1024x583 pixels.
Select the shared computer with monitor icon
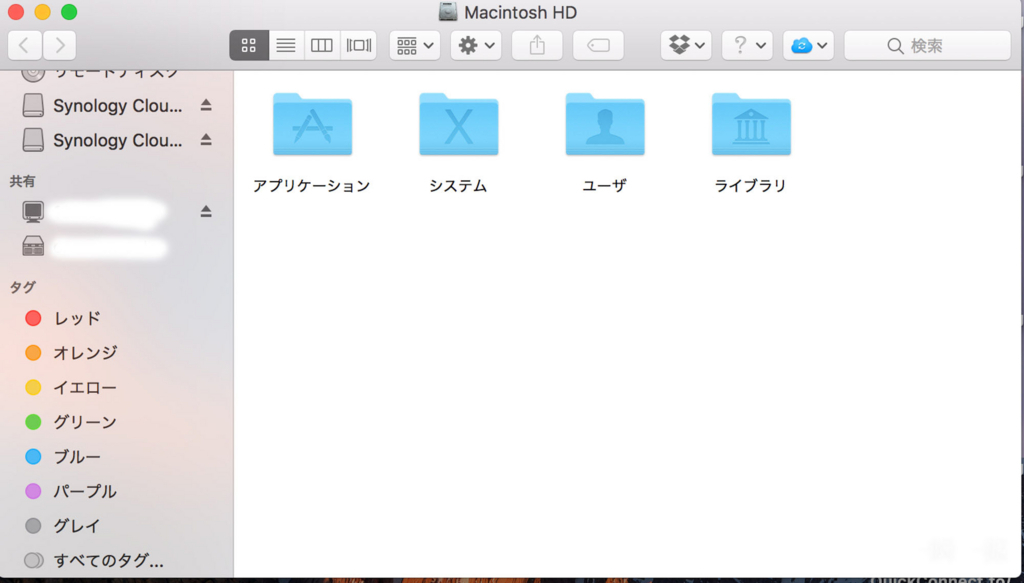(x=95, y=211)
